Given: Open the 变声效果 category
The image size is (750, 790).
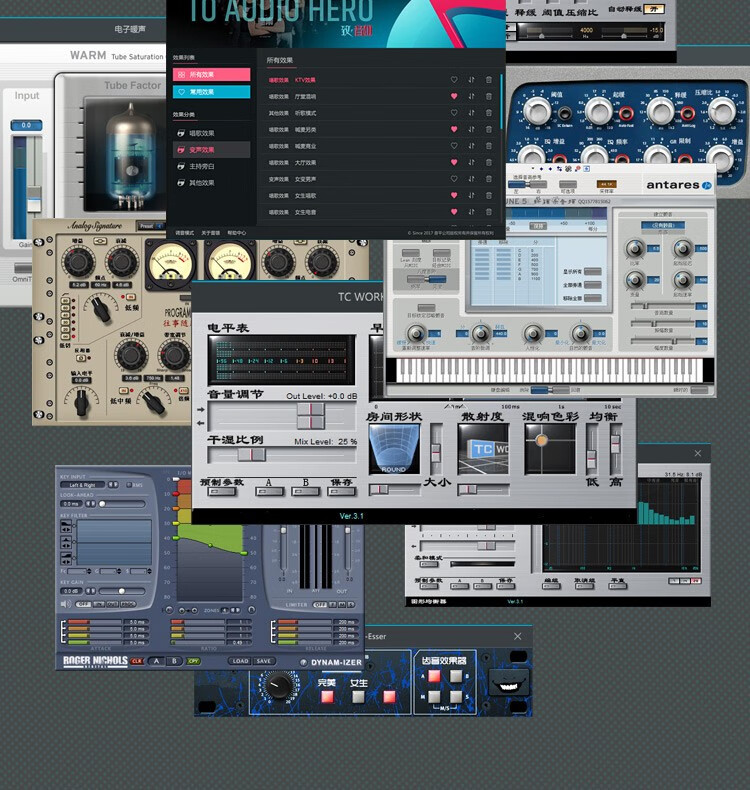Looking at the screenshot, I should (x=212, y=150).
